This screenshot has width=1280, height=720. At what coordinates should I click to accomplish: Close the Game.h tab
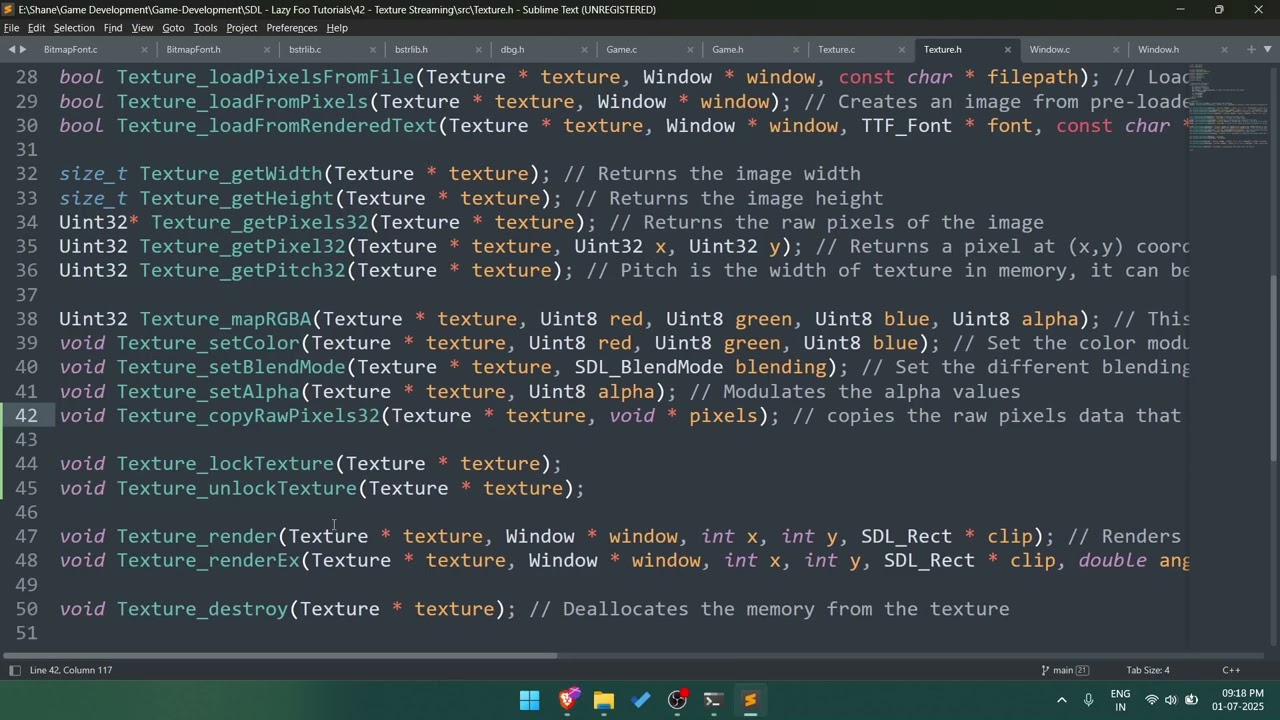pos(797,49)
